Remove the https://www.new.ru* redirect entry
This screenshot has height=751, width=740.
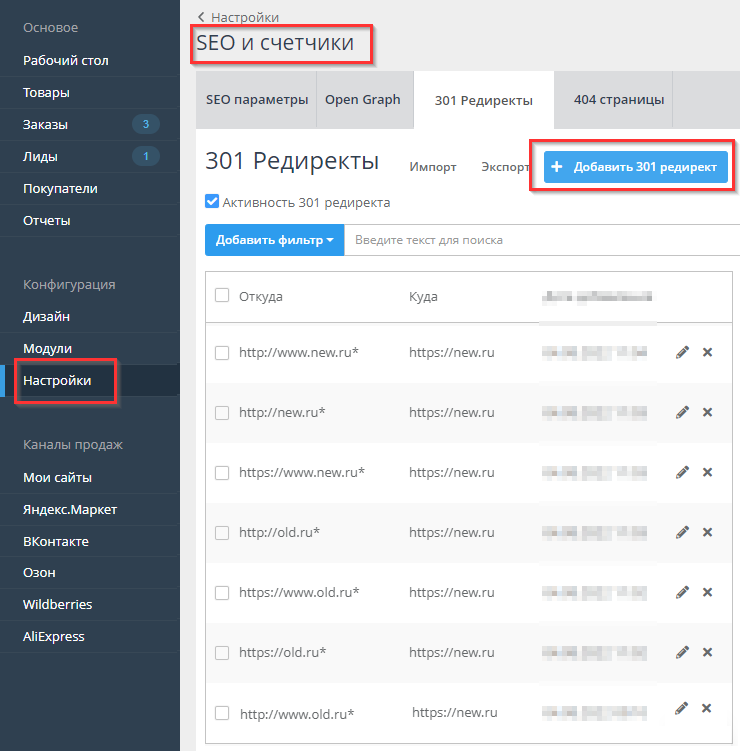click(707, 472)
